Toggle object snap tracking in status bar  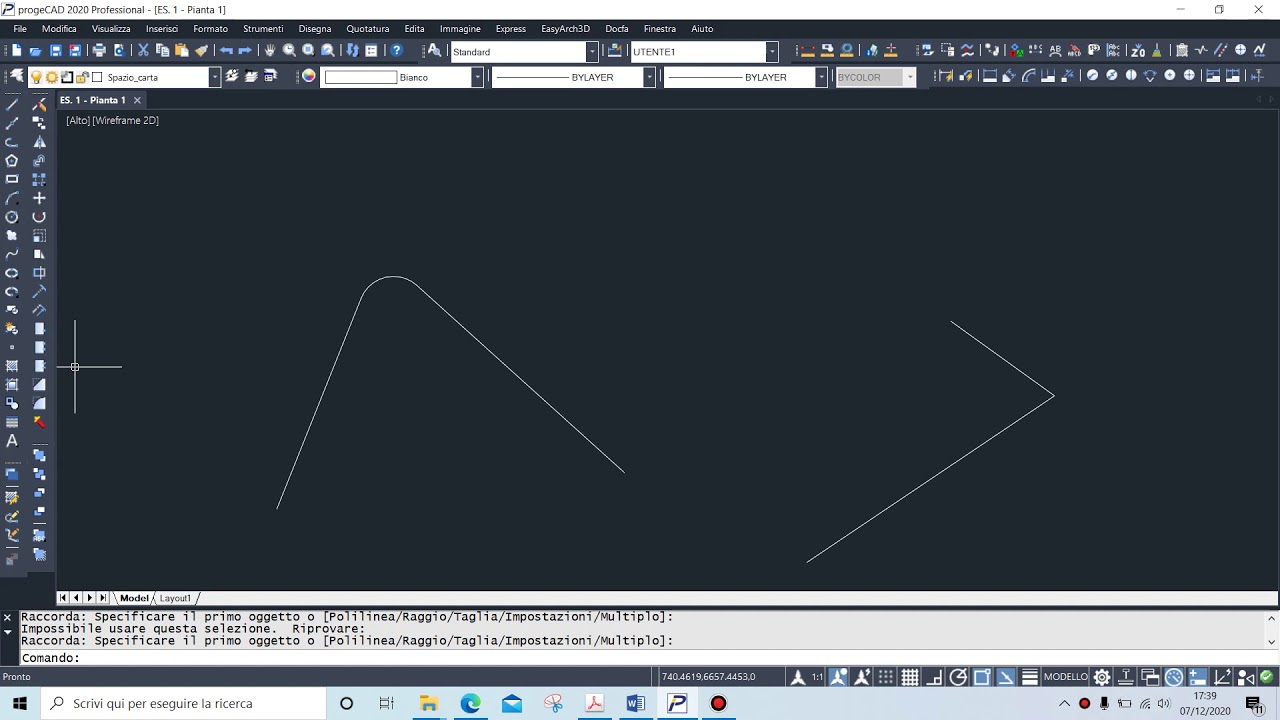click(1006, 677)
